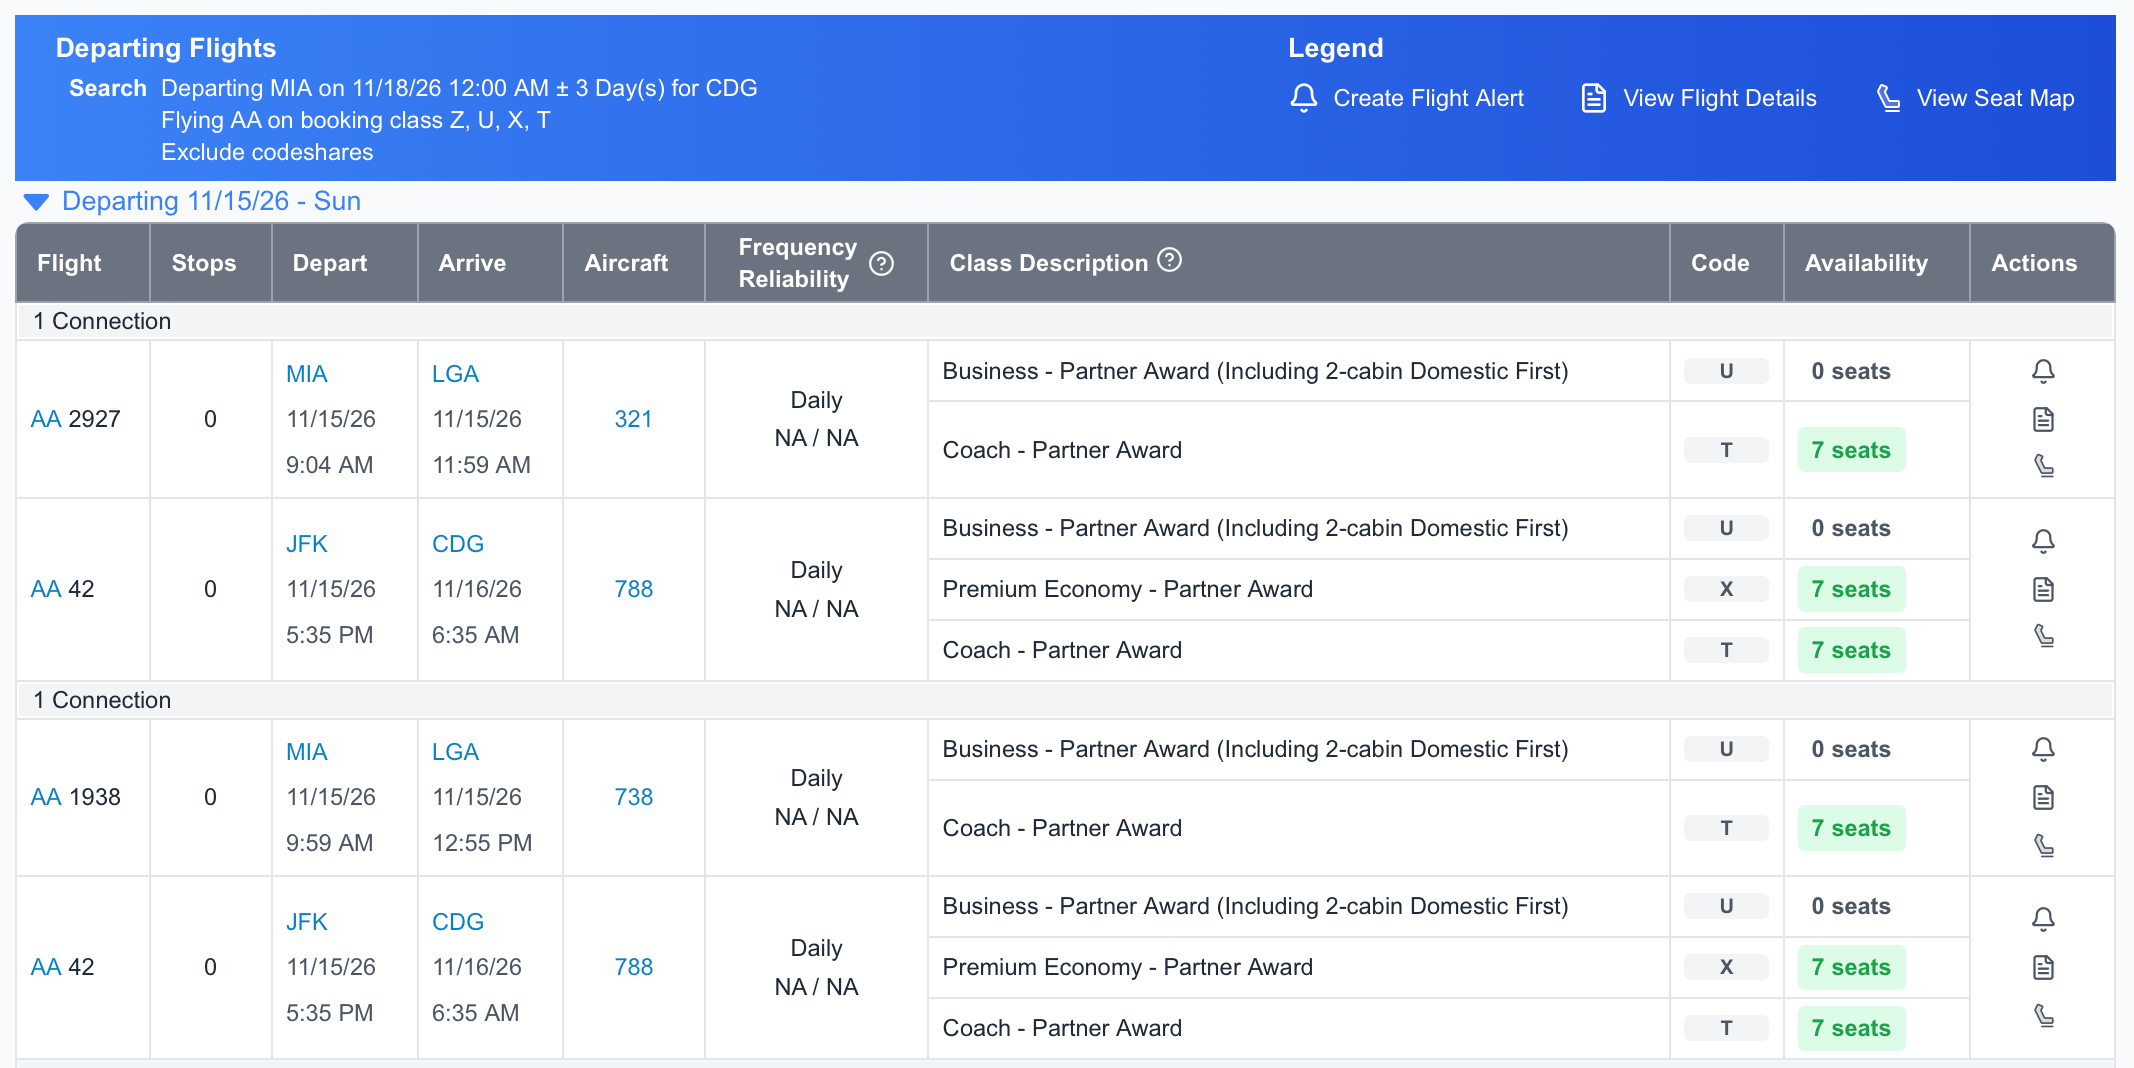The image size is (2134, 1068).
Task: Click the Depart column header
Action: [329, 263]
